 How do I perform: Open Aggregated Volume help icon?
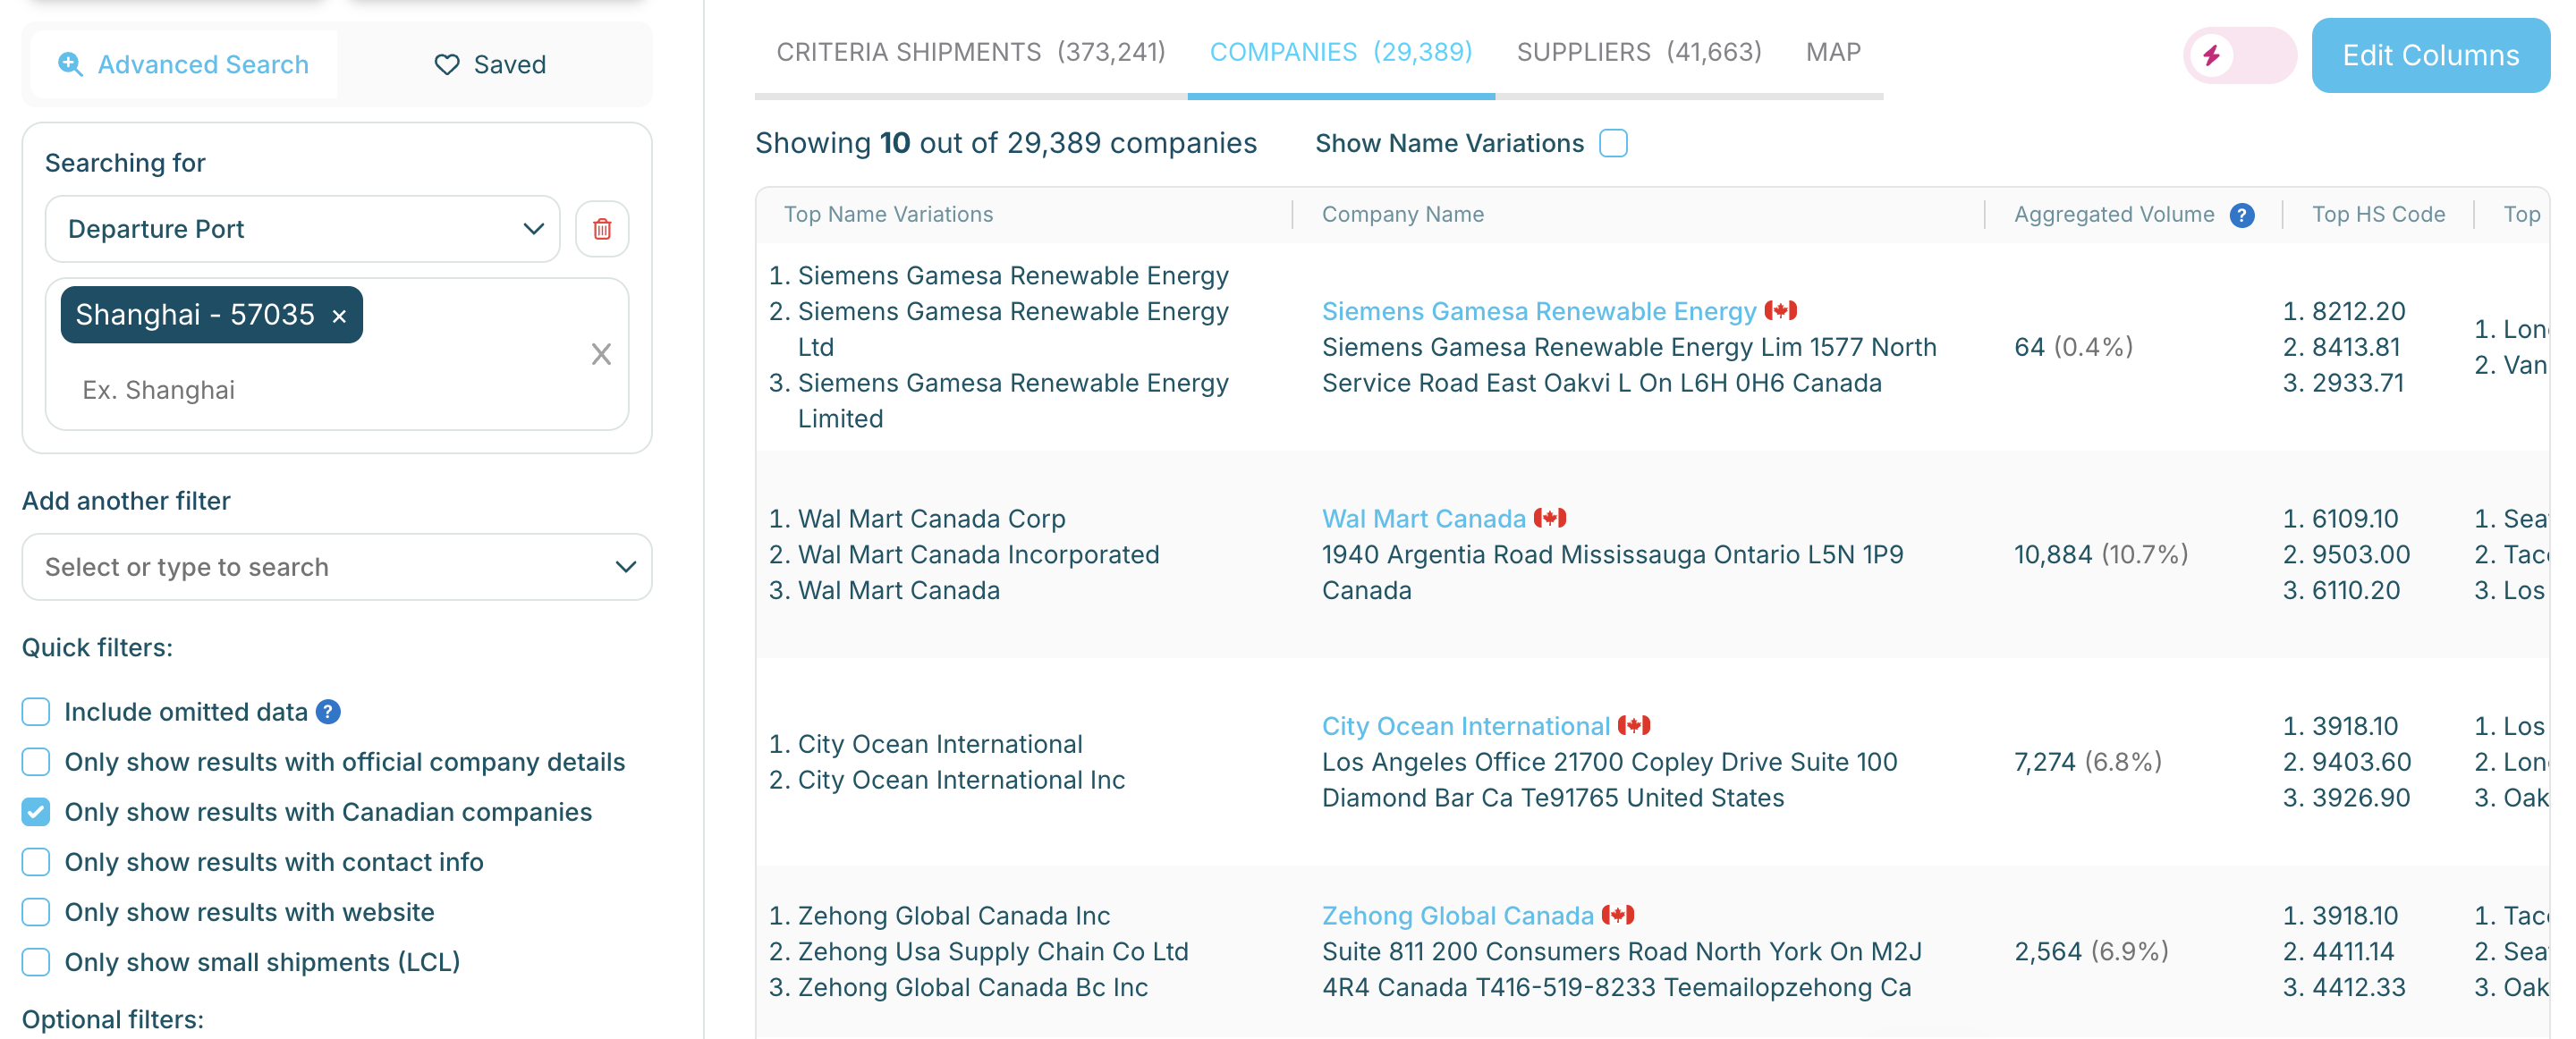pos(2242,215)
